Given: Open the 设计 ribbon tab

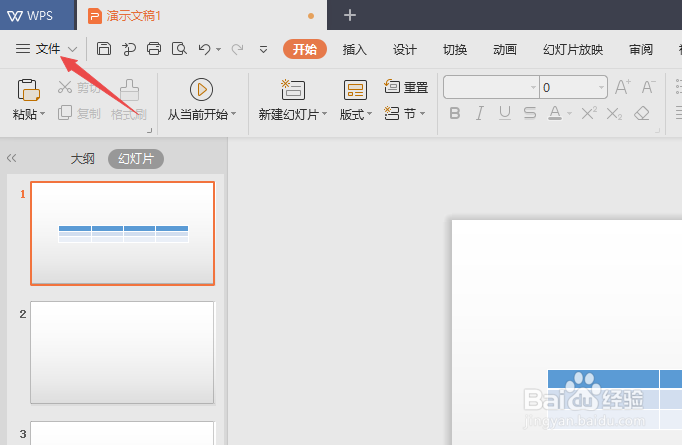Looking at the screenshot, I should tap(405, 50).
